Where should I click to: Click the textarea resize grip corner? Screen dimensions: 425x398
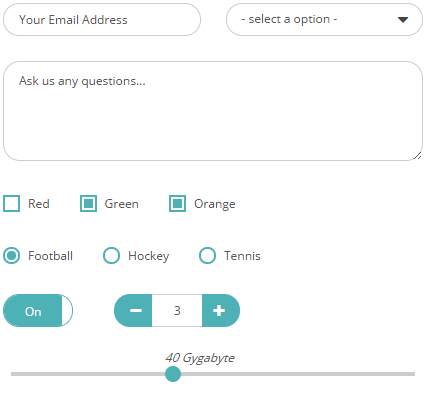click(x=417, y=156)
